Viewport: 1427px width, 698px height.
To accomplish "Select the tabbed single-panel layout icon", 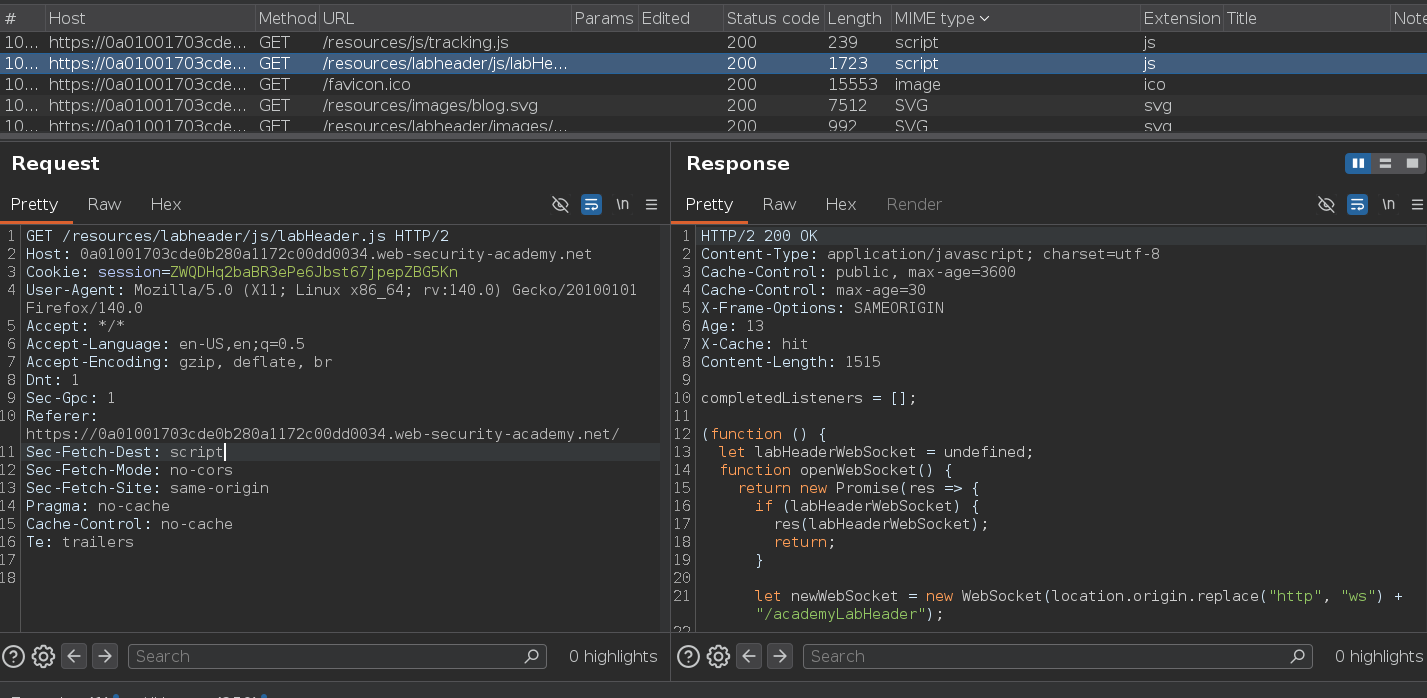I will (1412, 163).
